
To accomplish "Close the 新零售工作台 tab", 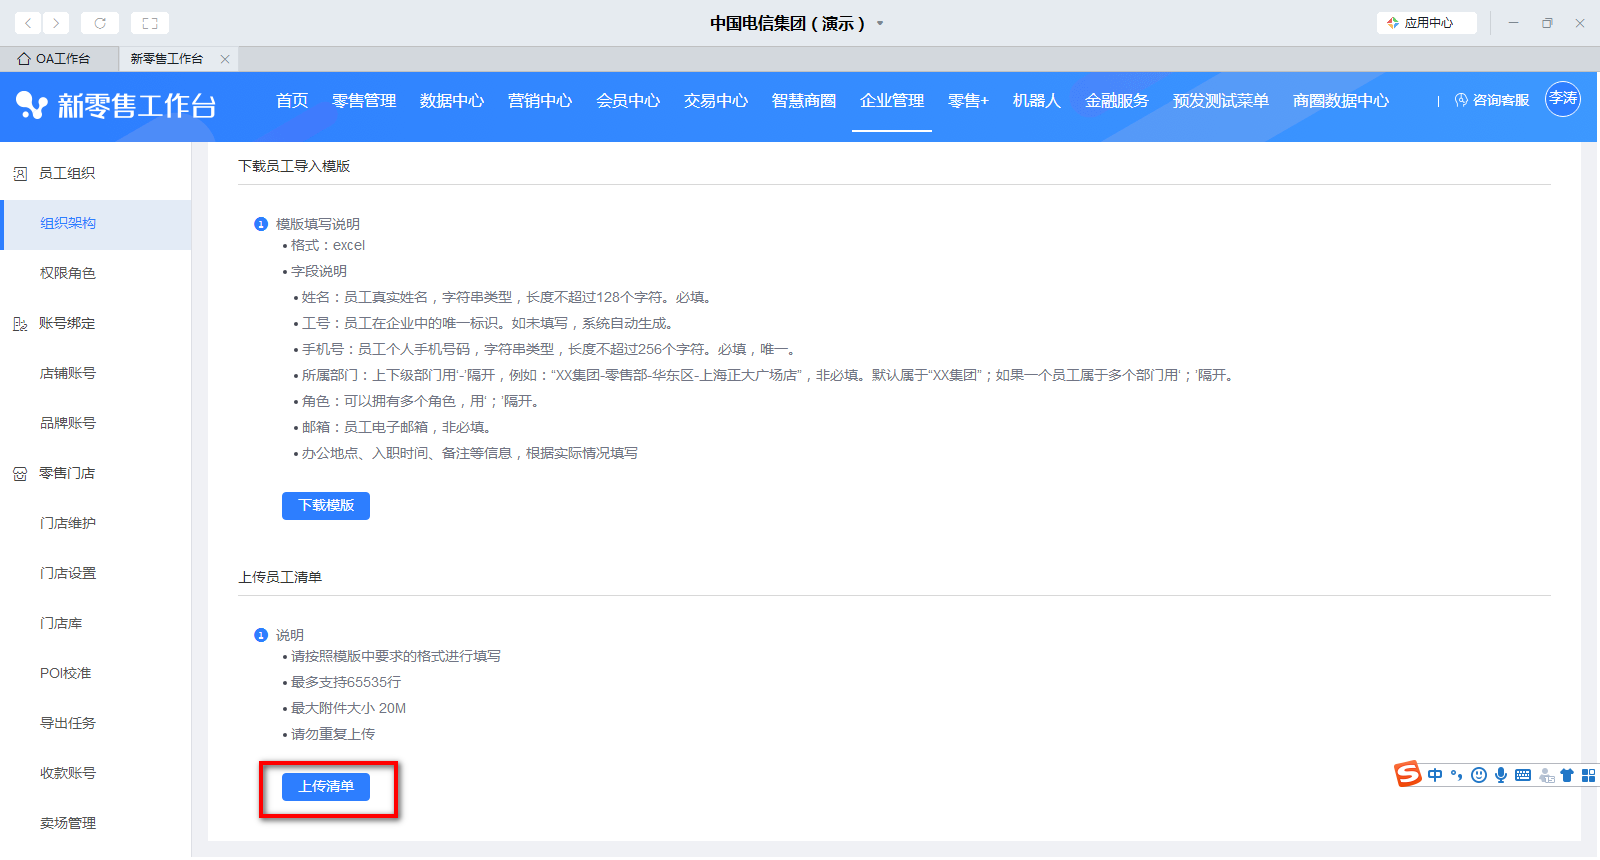I will click(225, 59).
